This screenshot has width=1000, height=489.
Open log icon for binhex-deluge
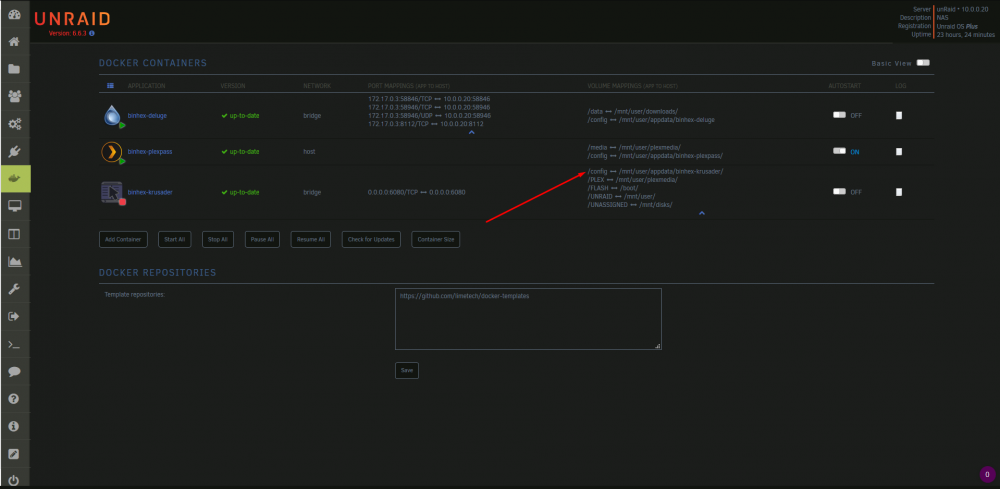(x=899, y=115)
